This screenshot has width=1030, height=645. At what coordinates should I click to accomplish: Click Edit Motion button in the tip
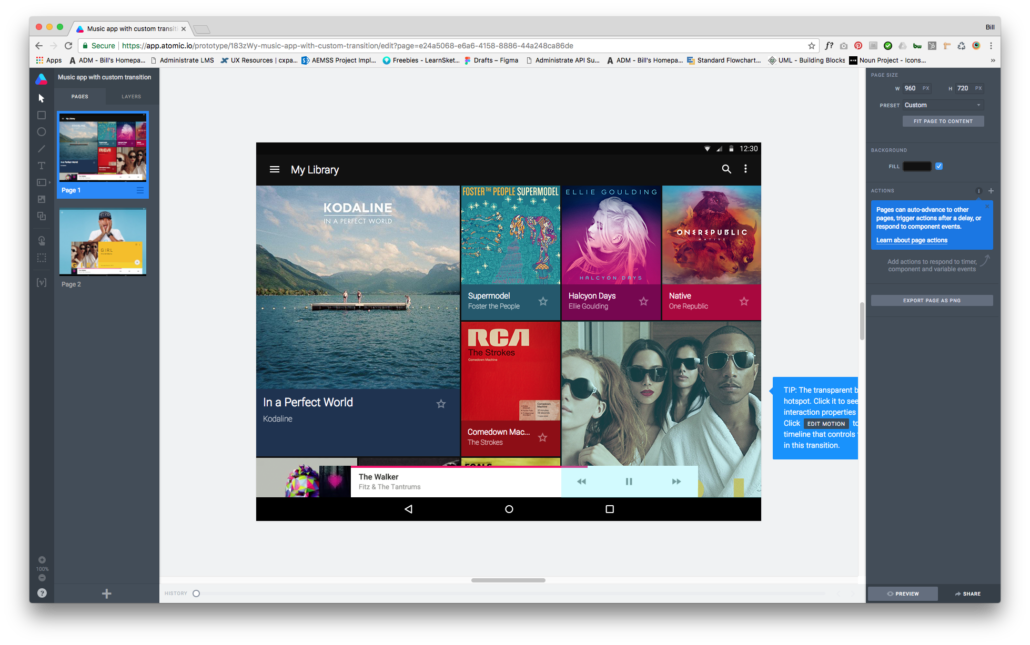(x=826, y=424)
